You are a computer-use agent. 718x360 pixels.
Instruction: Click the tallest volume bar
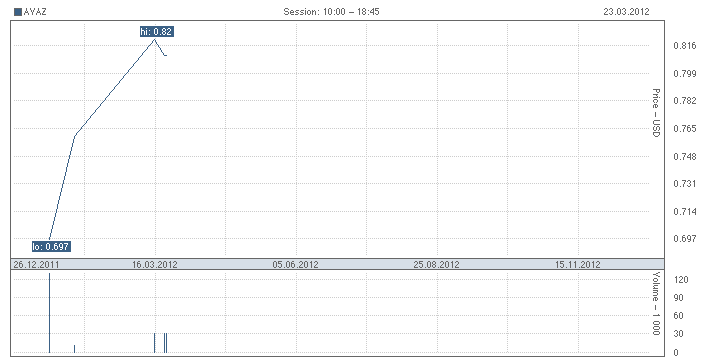49,313
